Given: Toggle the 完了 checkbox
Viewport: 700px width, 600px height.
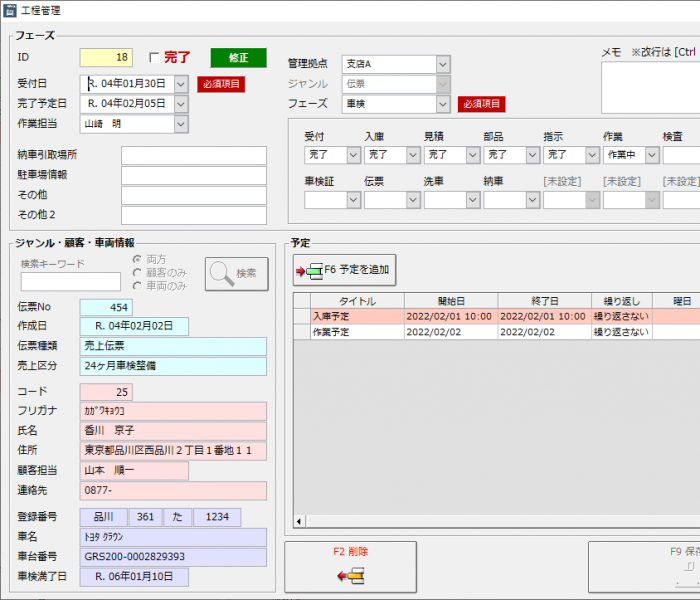Looking at the screenshot, I should [154, 58].
